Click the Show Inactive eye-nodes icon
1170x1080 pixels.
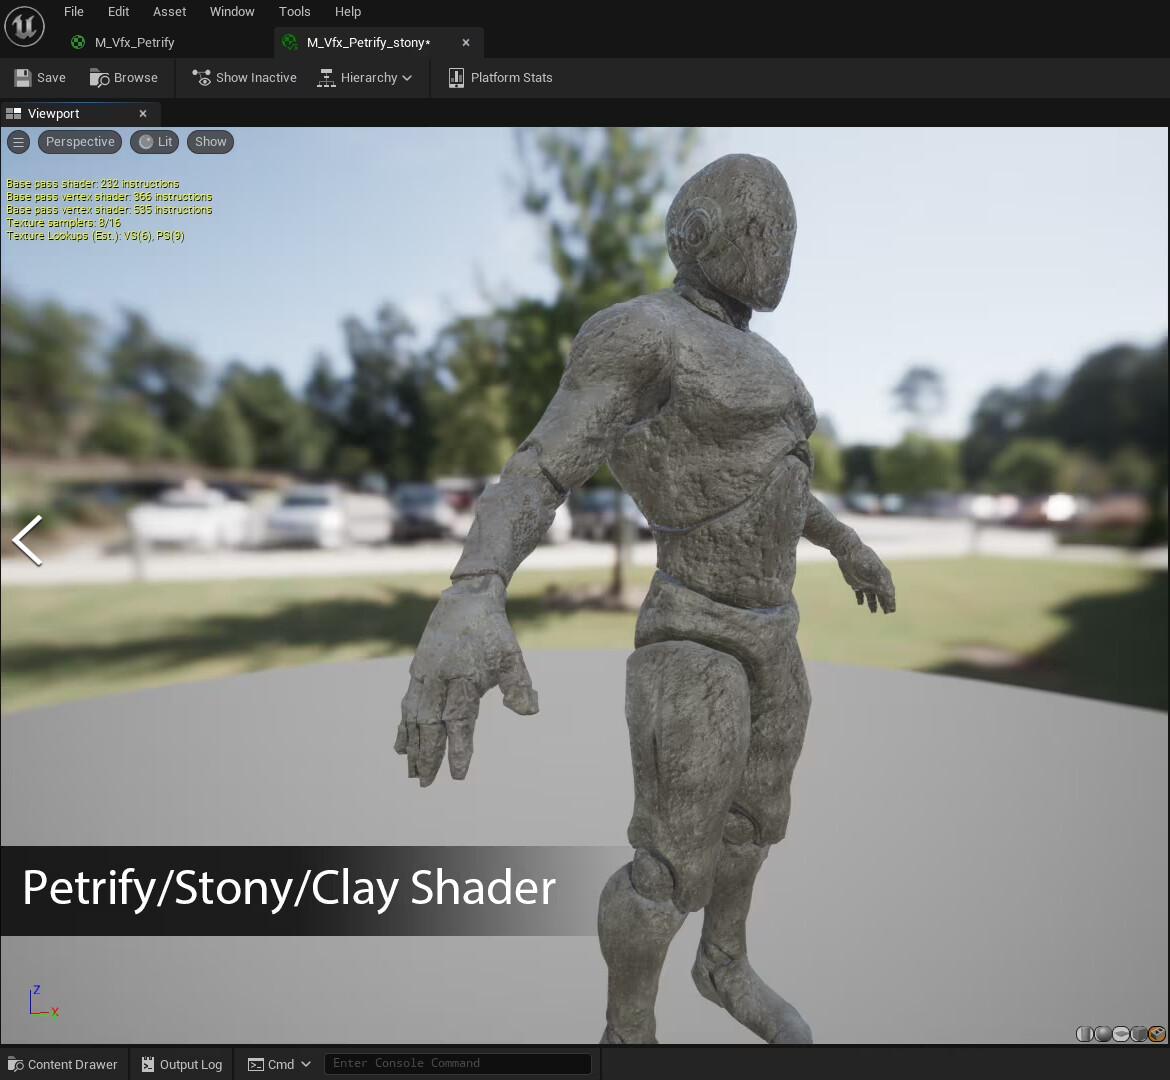[x=201, y=78]
